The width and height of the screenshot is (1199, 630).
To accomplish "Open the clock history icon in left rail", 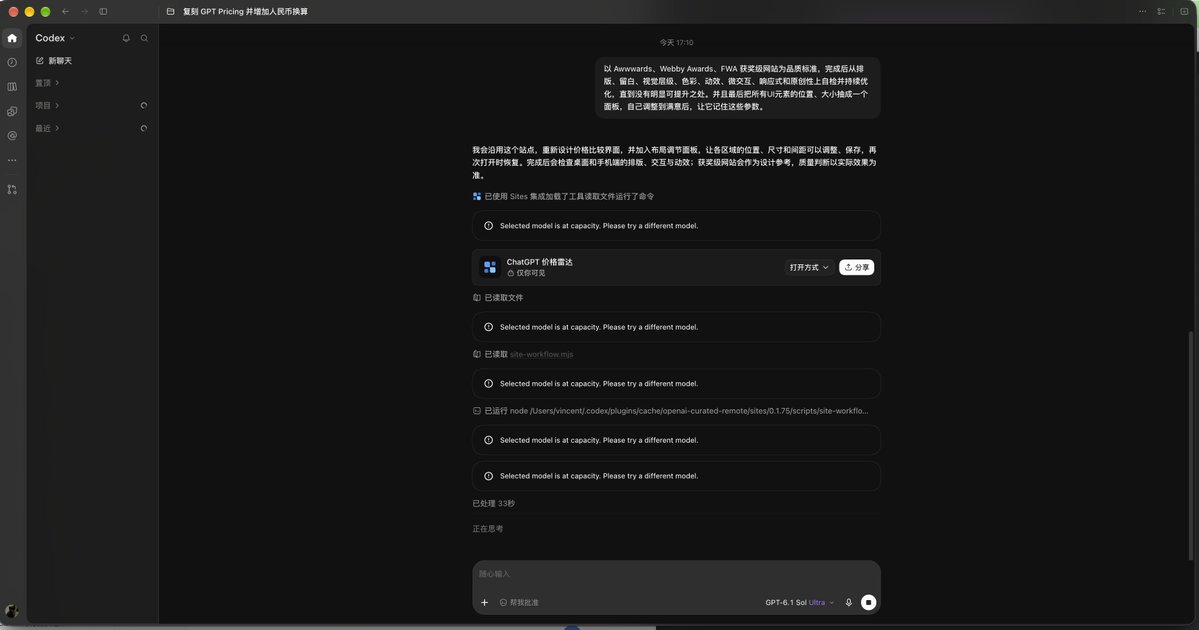I will 12,62.
